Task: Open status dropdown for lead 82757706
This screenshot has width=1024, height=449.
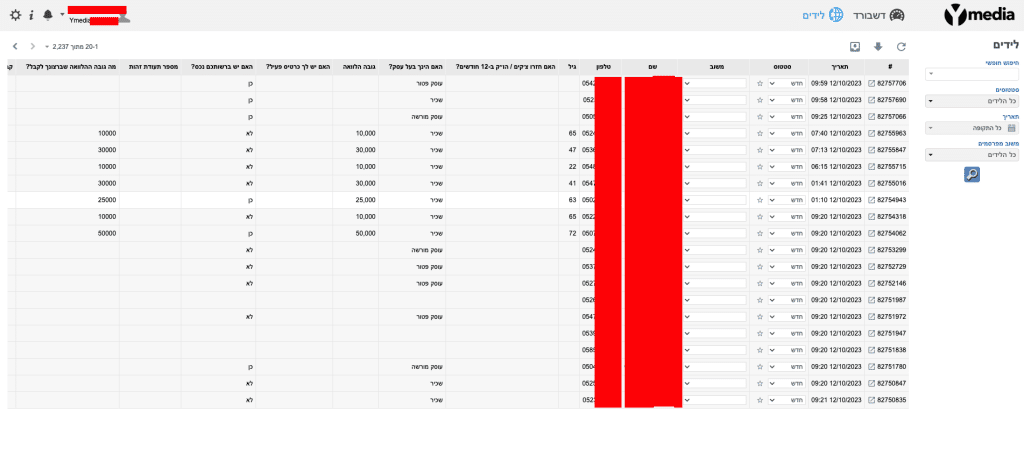Action: pyautogui.click(x=787, y=84)
